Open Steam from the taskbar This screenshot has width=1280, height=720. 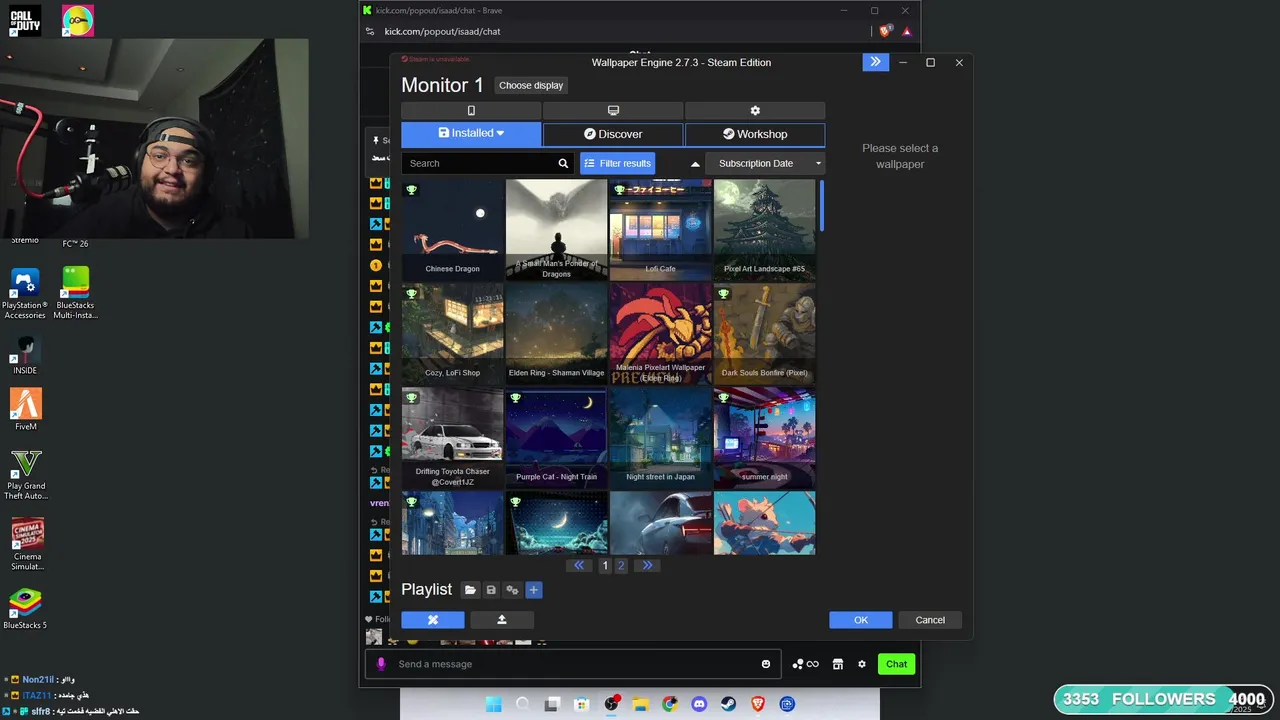(728, 704)
